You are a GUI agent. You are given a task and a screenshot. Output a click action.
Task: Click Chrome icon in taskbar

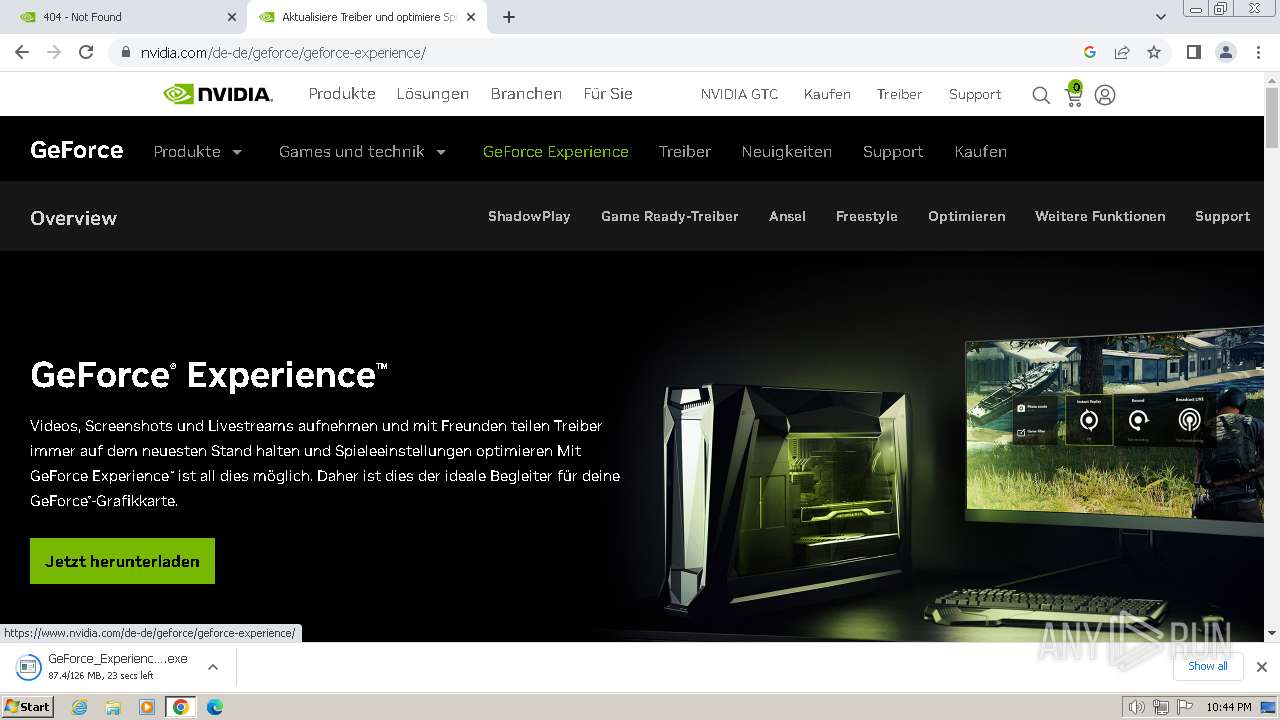(181, 707)
